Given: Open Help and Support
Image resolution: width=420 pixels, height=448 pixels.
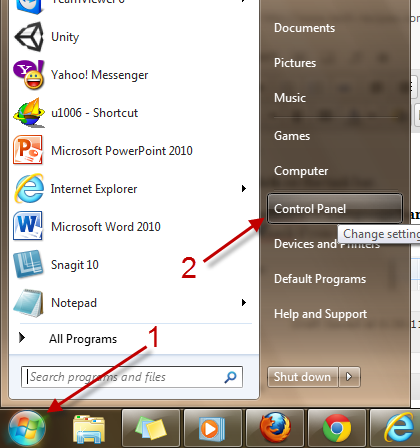Looking at the screenshot, I should click(x=320, y=314).
